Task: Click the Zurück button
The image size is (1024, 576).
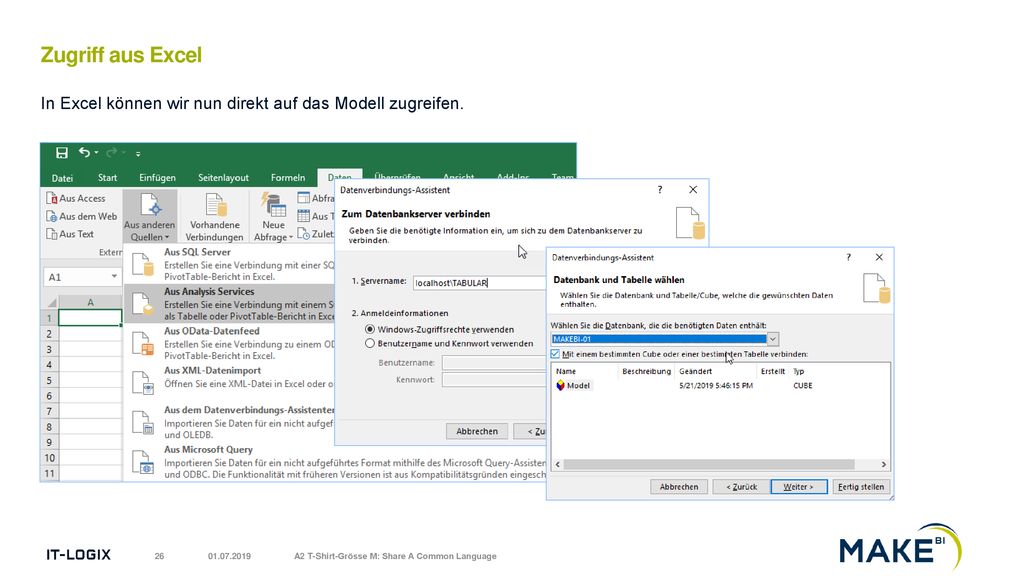Action: (x=741, y=487)
